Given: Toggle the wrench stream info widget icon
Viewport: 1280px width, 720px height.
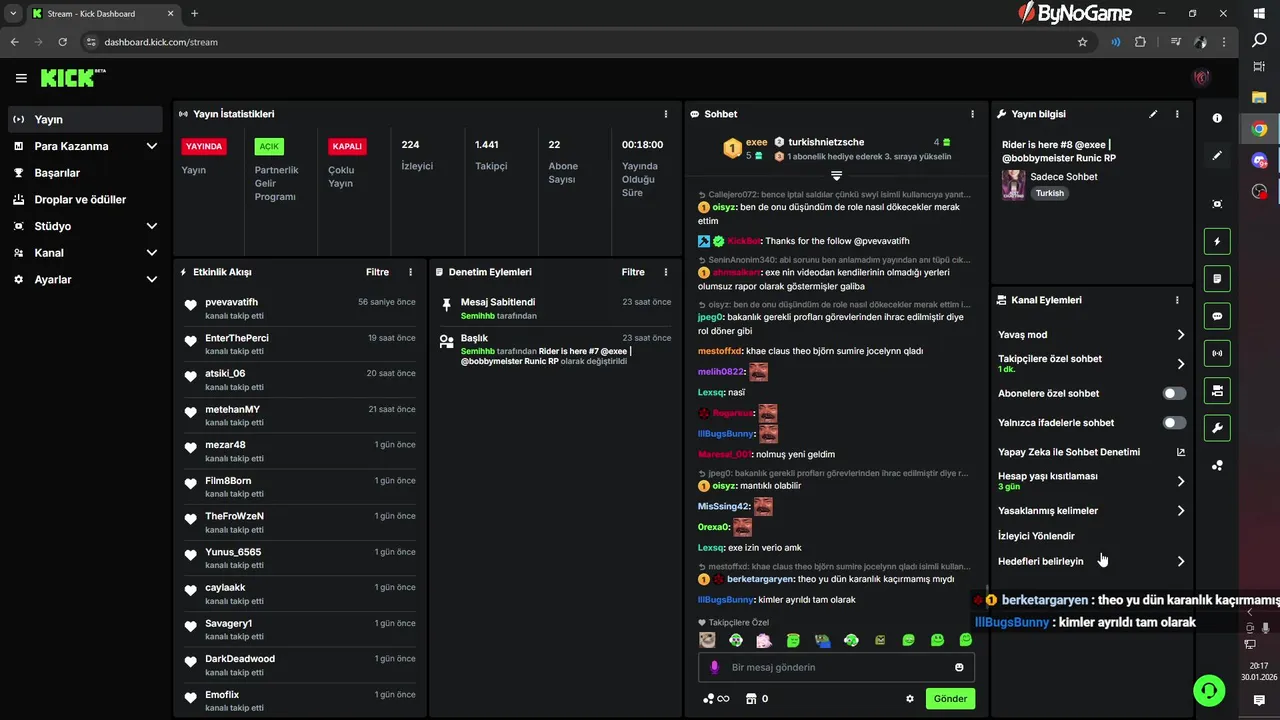Looking at the screenshot, I should pos(1217,428).
